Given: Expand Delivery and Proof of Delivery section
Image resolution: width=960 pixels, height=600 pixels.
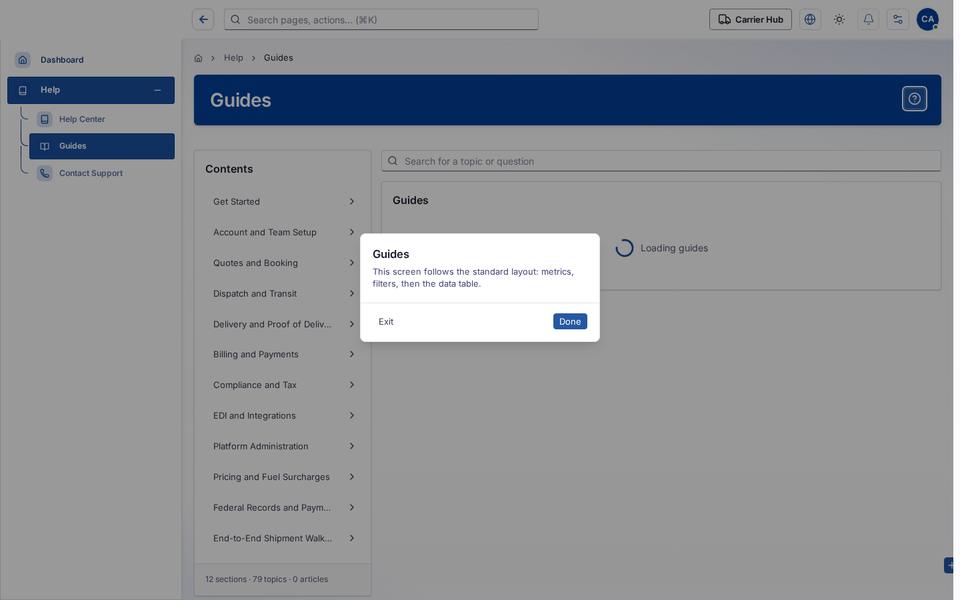Looking at the screenshot, I should coord(283,324).
